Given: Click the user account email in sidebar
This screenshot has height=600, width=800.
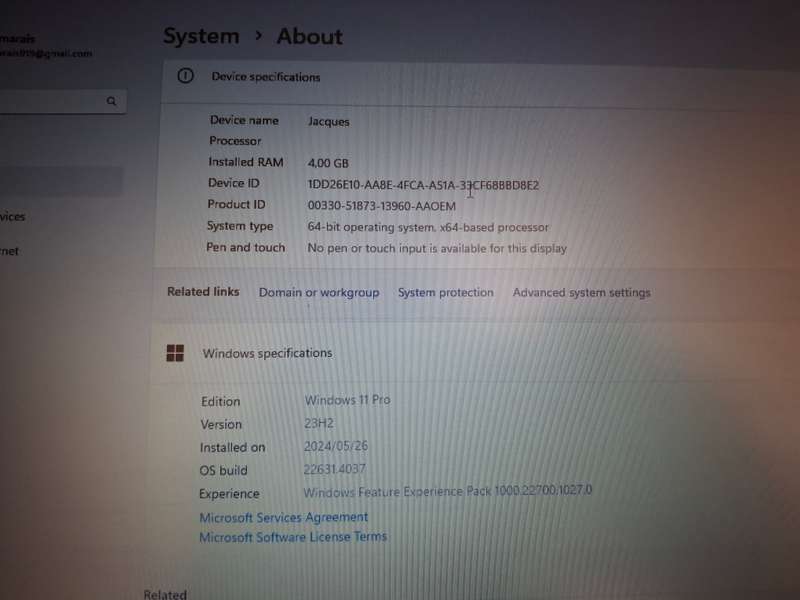Looking at the screenshot, I should (x=46, y=53).
